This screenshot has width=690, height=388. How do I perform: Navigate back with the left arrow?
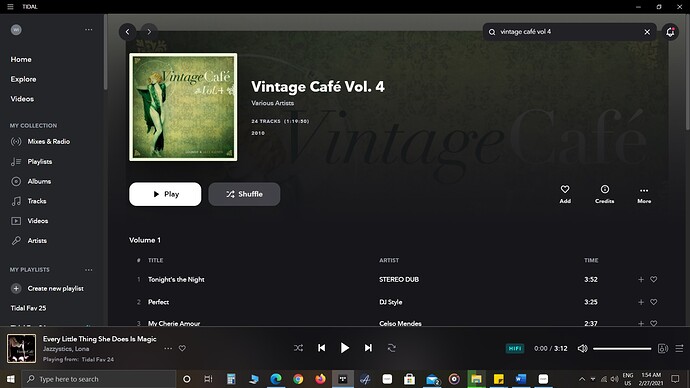[128, 32]
